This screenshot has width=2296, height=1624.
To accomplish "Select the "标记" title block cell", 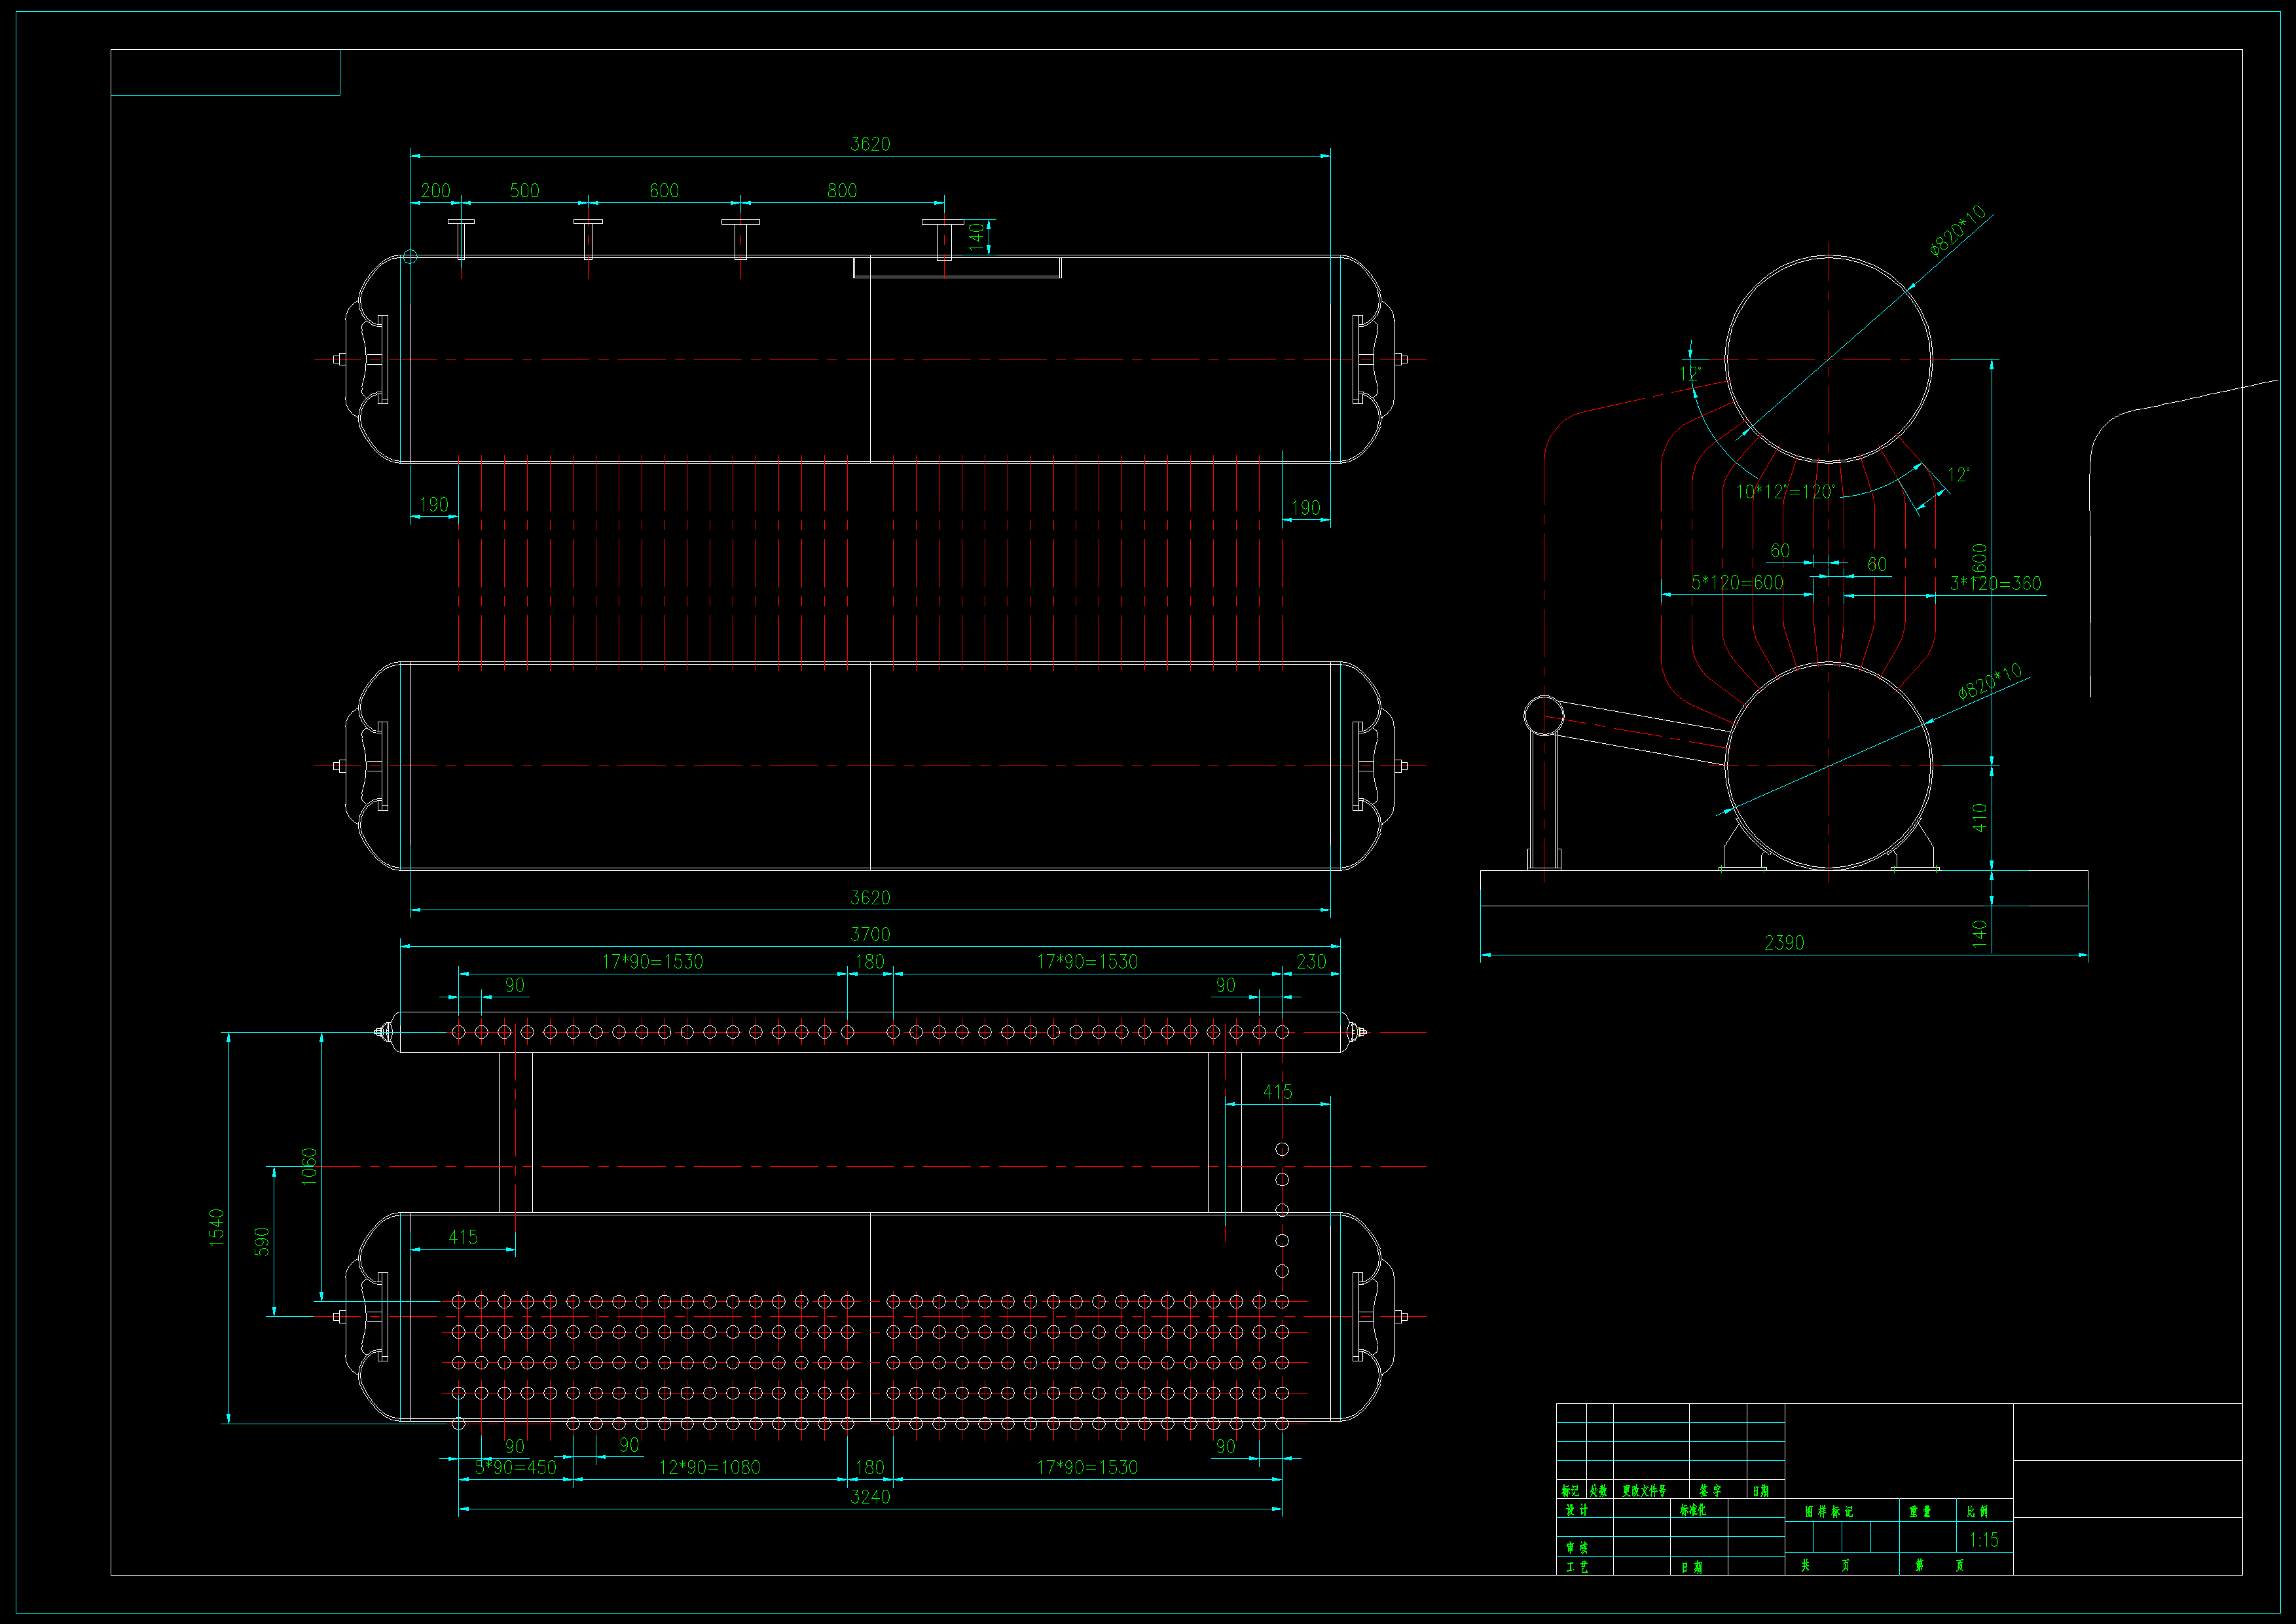I will click(1570, 1490).
